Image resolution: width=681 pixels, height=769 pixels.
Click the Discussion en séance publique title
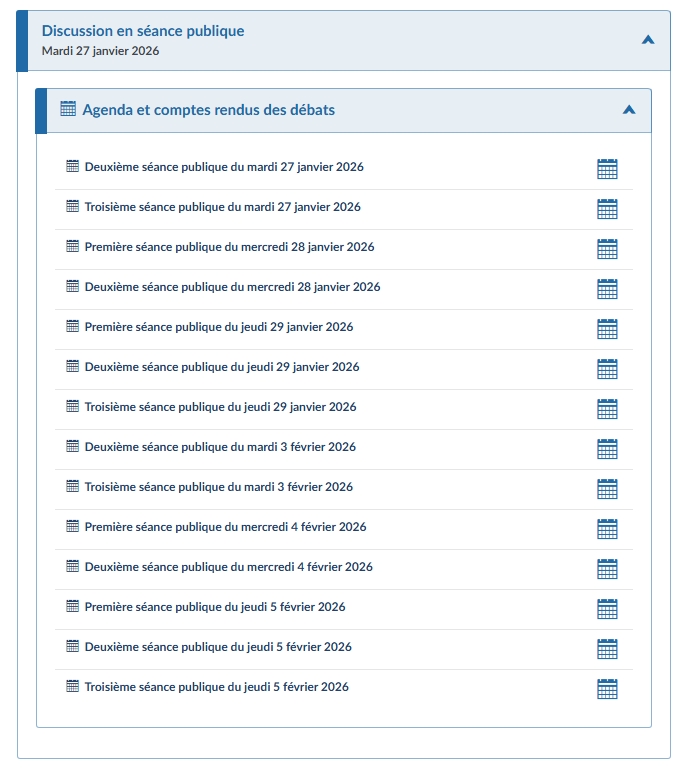(x=143, y=31)
